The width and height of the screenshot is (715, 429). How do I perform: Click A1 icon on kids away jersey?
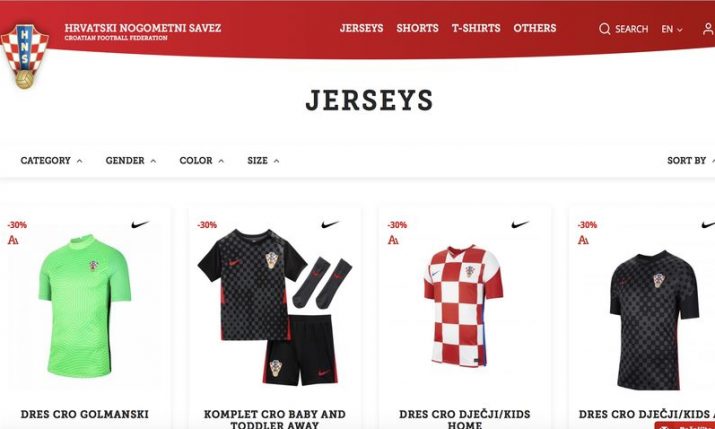583,240
